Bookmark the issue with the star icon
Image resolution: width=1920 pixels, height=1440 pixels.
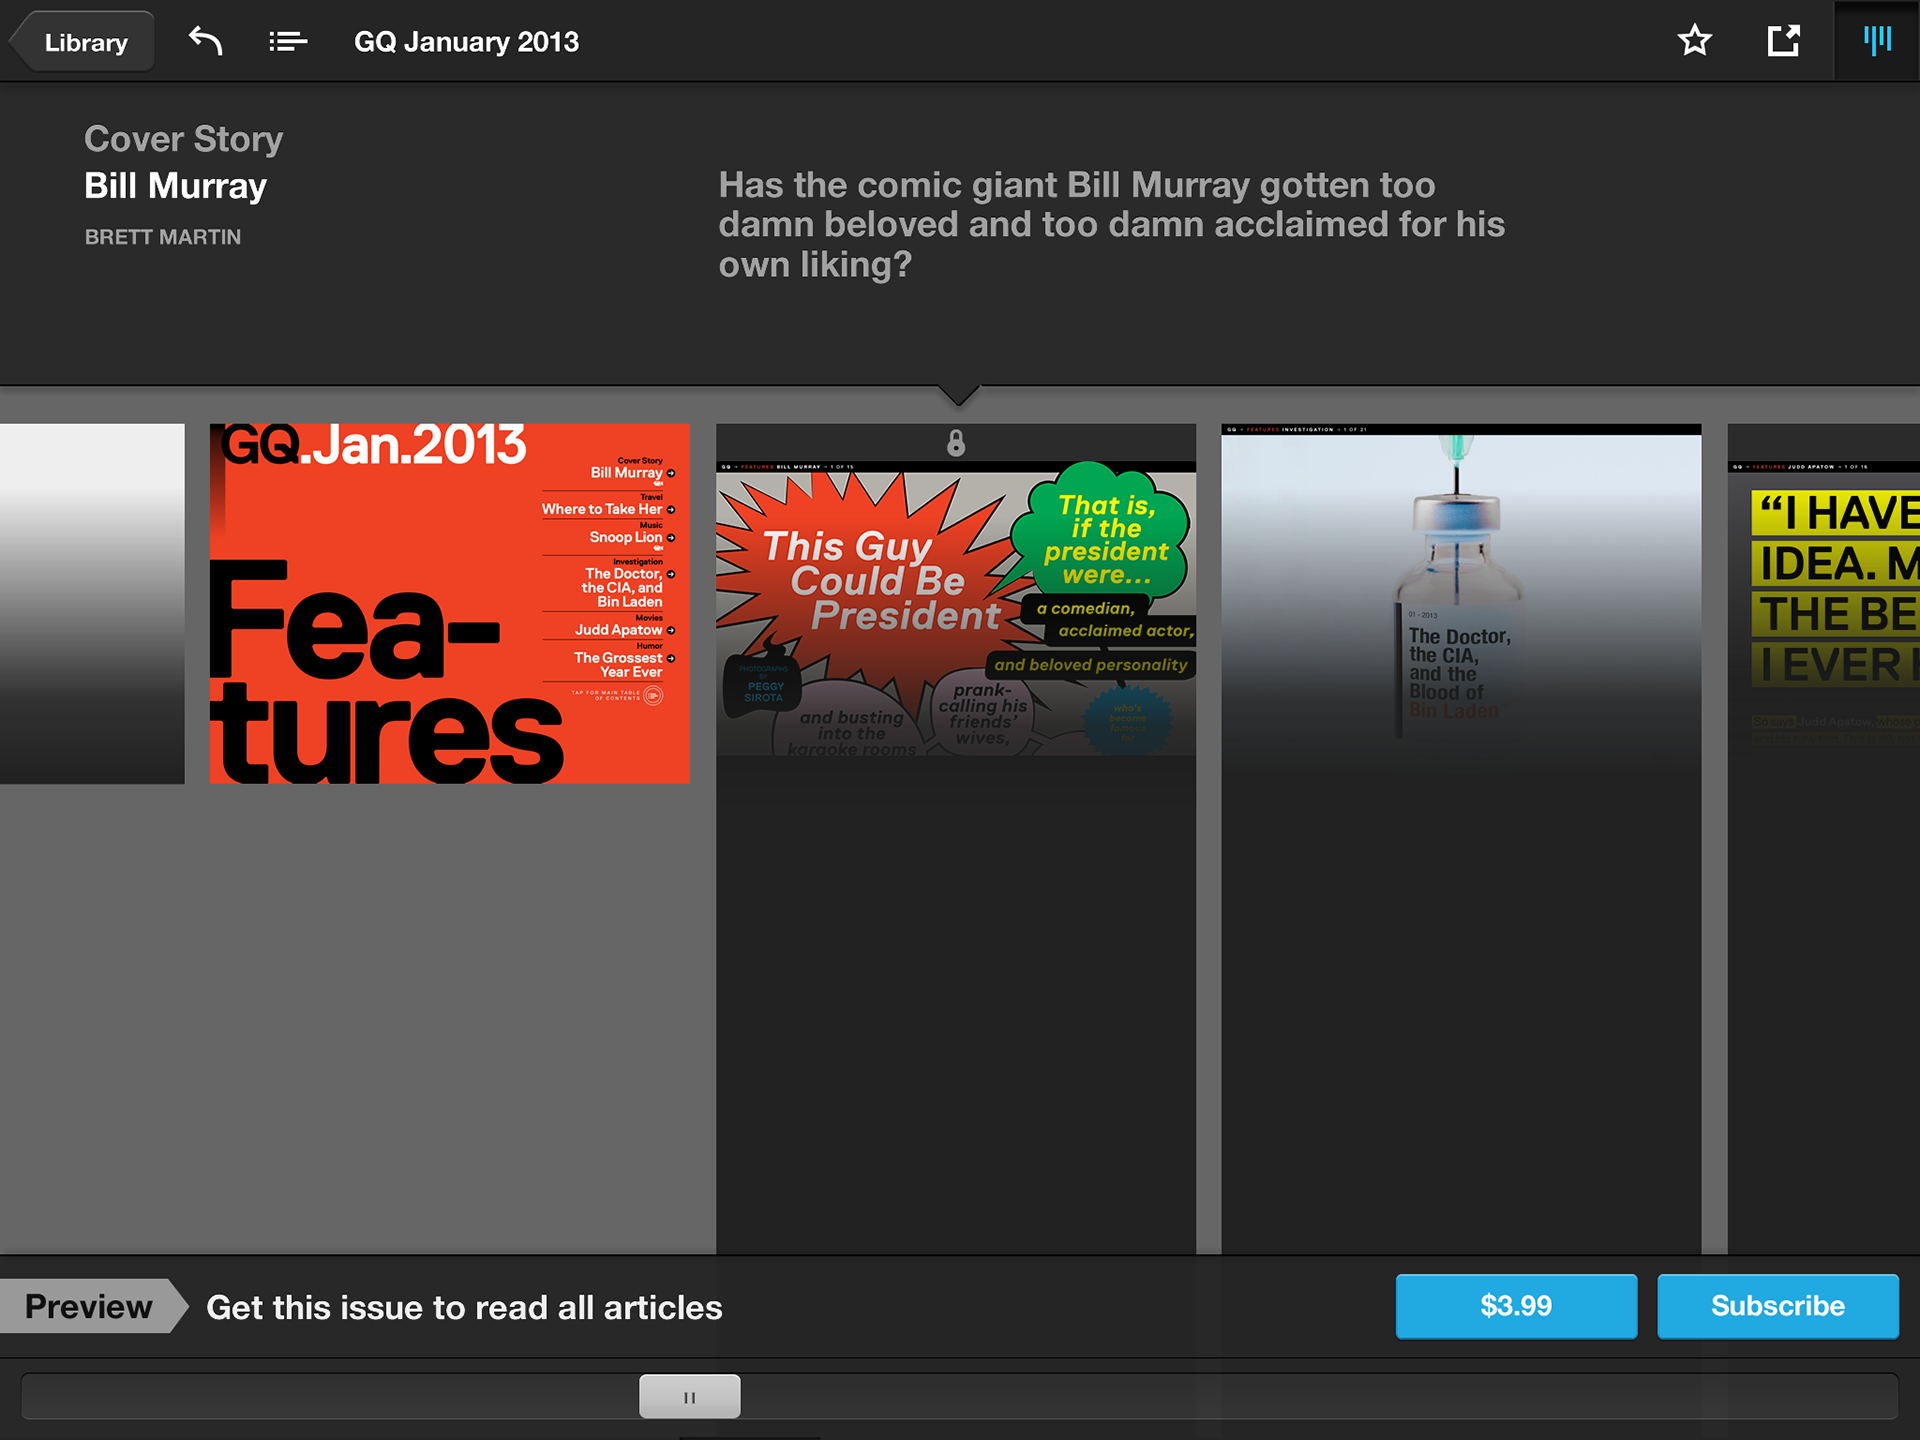pos(1695,41)
